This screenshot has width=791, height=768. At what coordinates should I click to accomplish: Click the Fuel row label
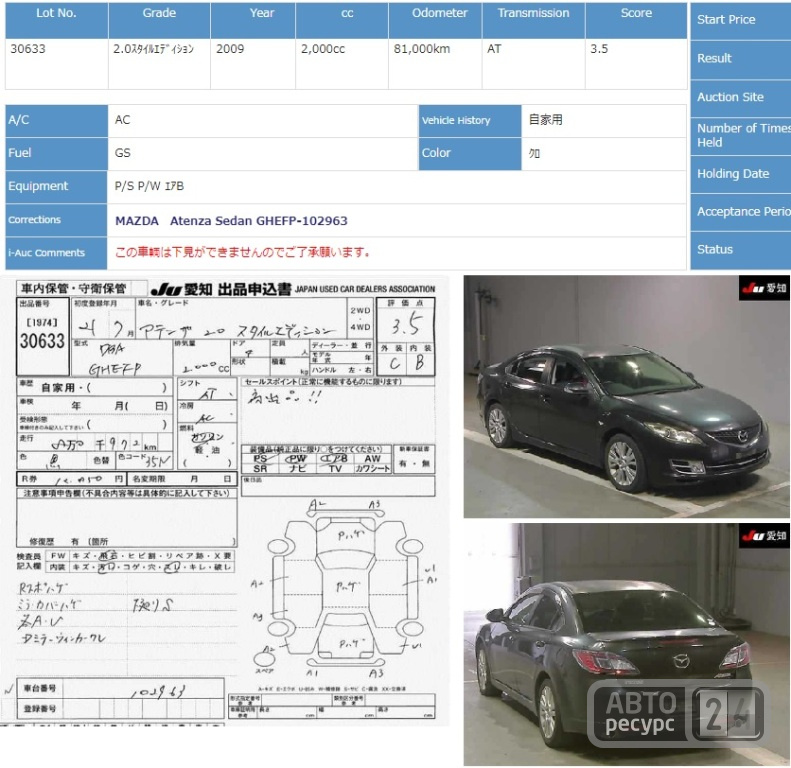coord(56,153)
